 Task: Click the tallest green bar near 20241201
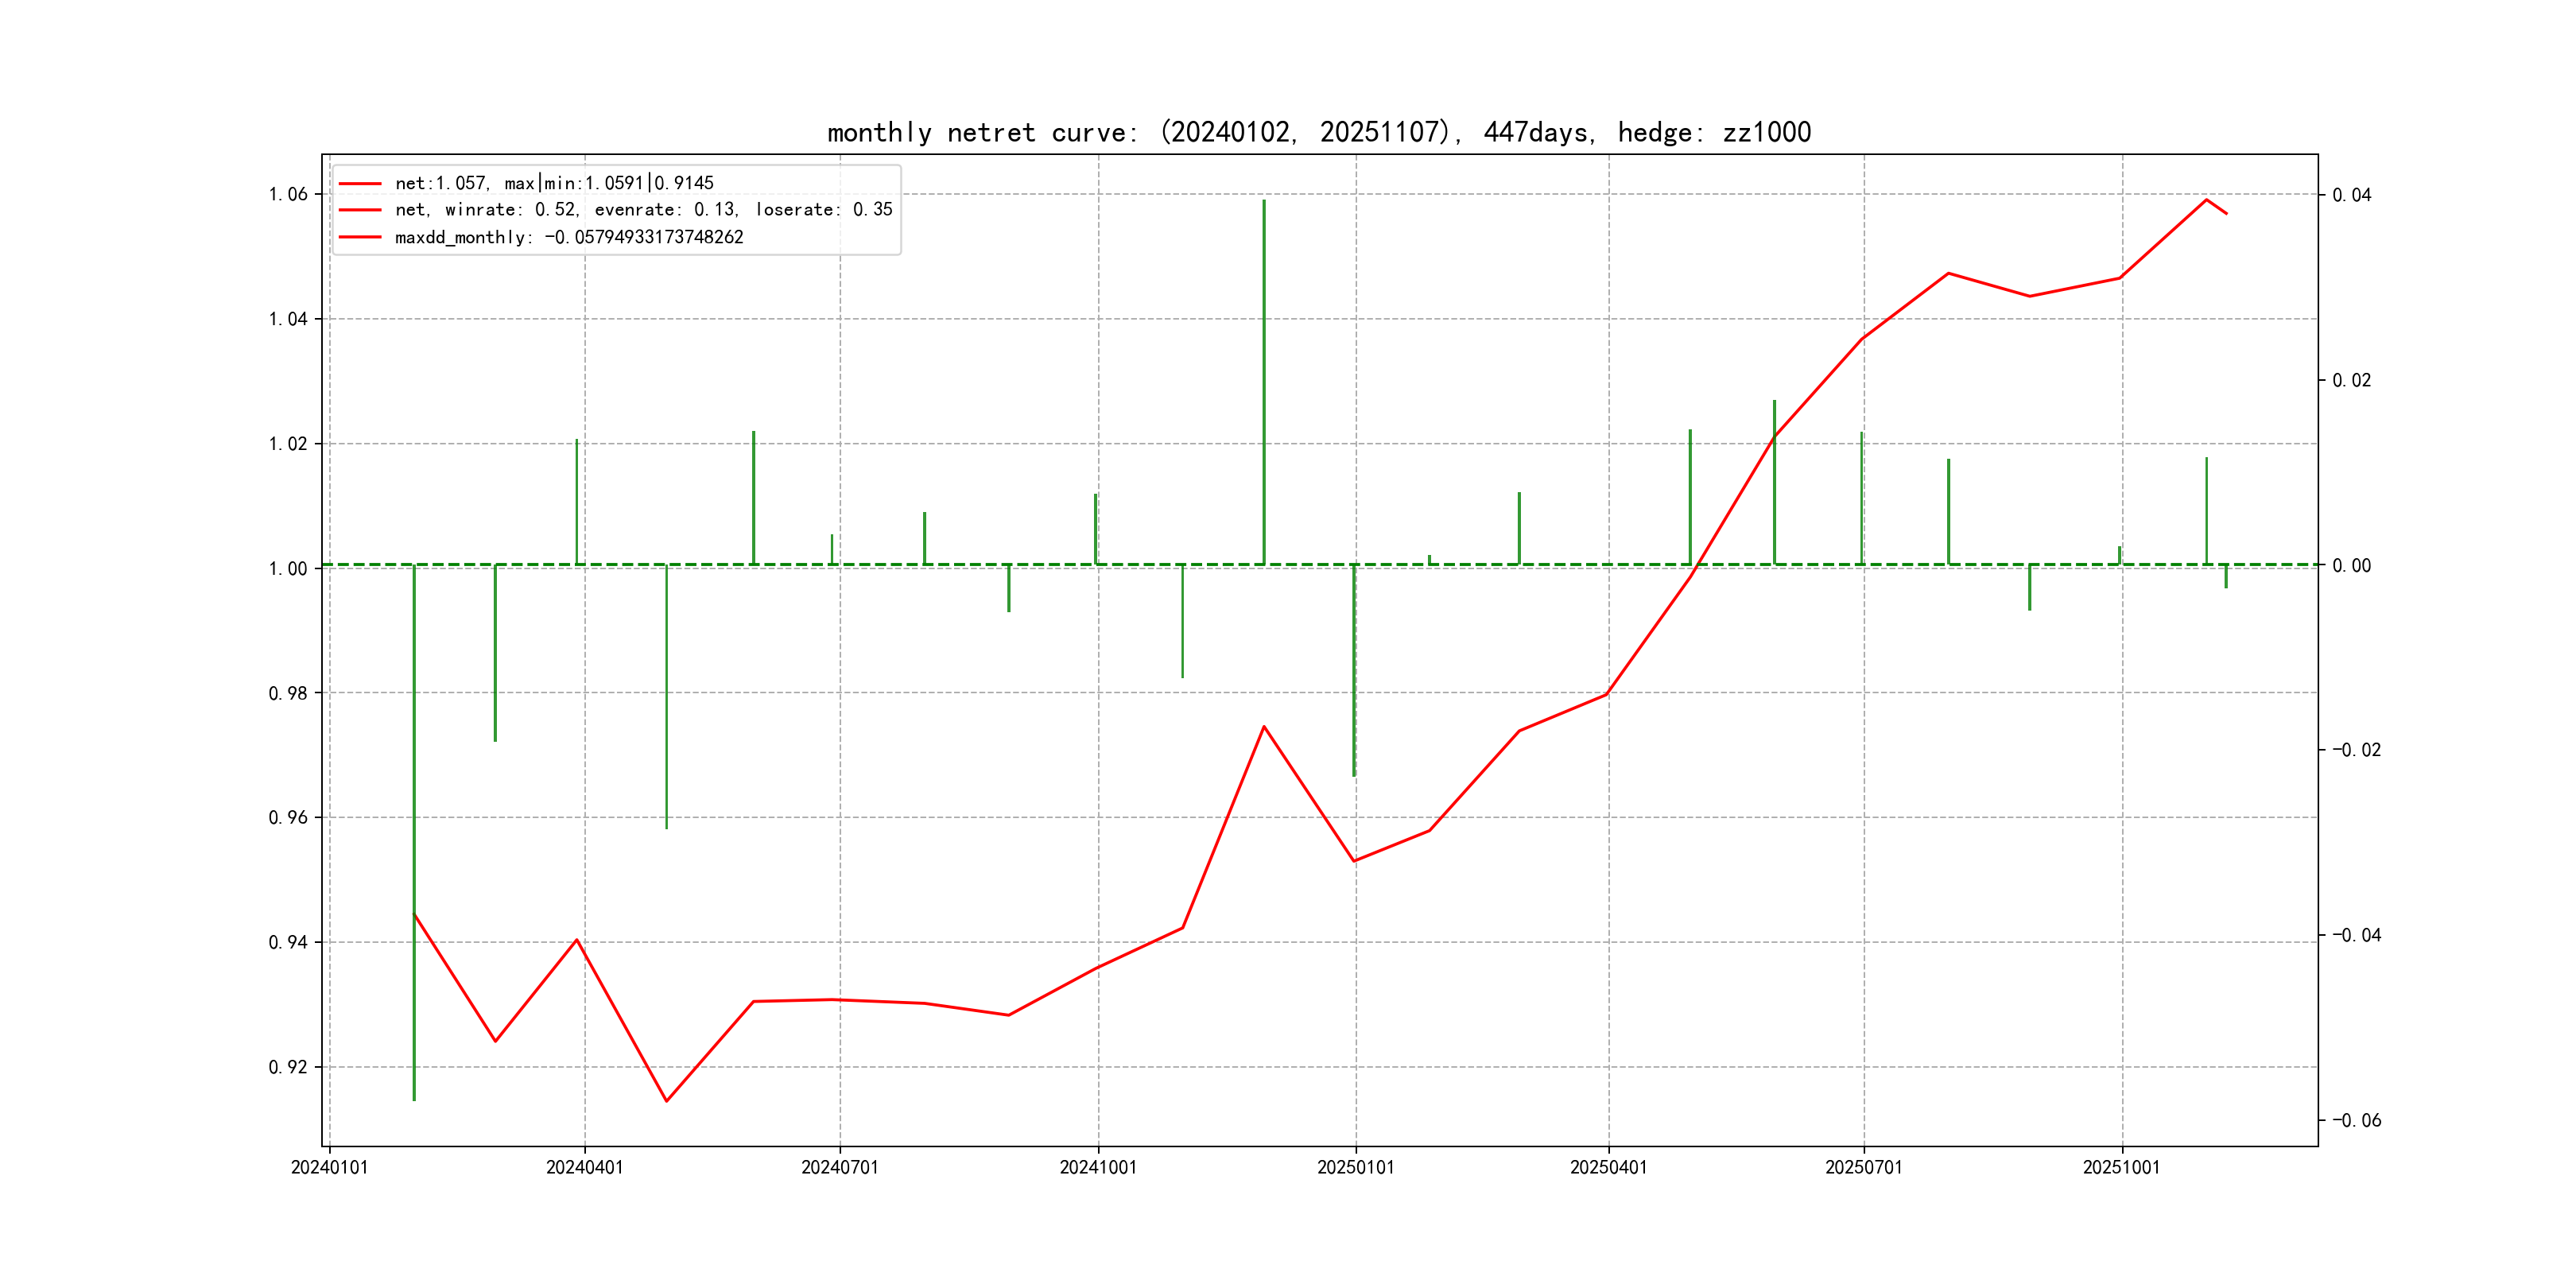[x=1264, y=380]
